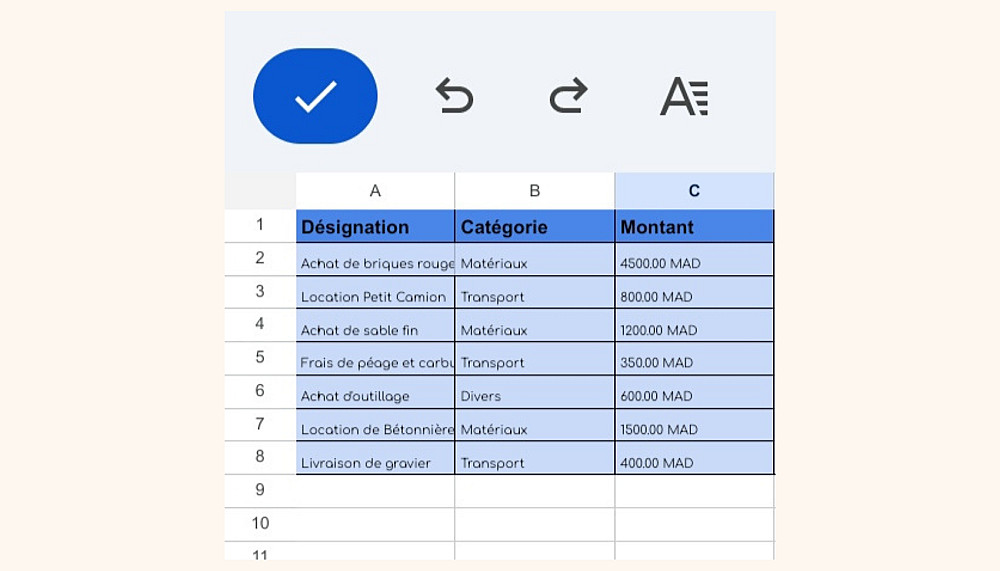The width and height of the screenshot is (1000, 571).
Task: Select the 1500.00 MAD amount cell
Action: pyautogui.click(x=694, y=429)
